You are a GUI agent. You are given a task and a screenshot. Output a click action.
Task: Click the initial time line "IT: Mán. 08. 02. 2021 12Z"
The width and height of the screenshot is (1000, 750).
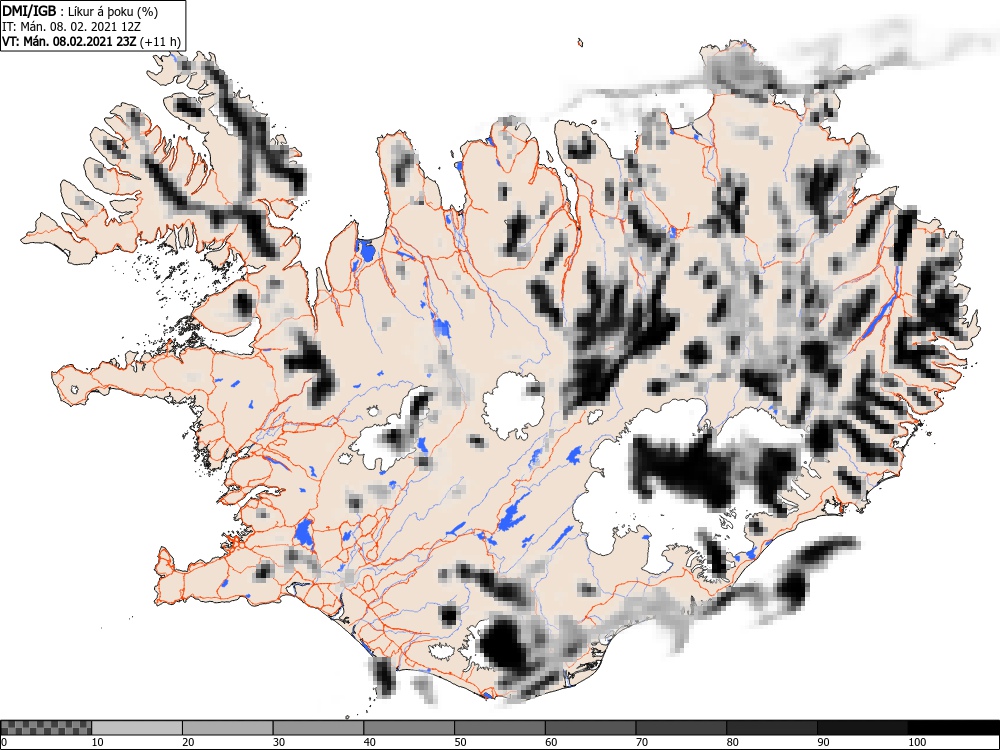click(71, 27)
